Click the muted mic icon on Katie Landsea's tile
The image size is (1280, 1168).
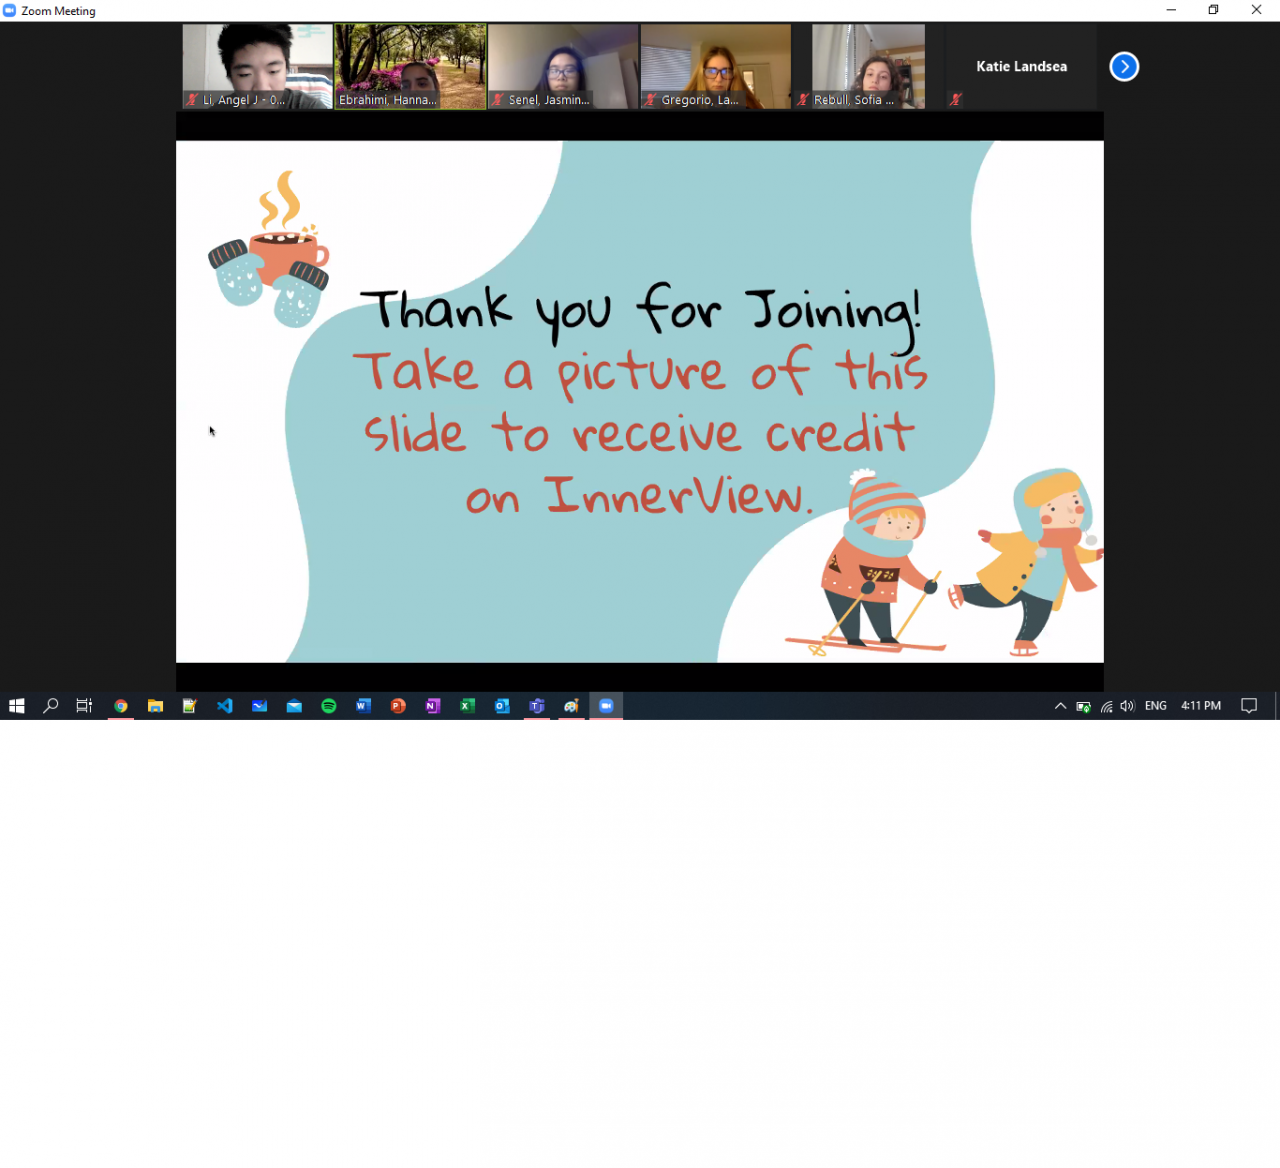point(956,100)
